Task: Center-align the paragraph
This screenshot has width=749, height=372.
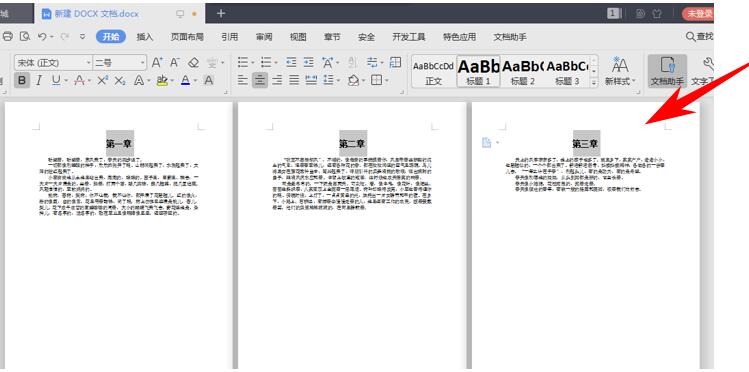Action: pos(260,80)
